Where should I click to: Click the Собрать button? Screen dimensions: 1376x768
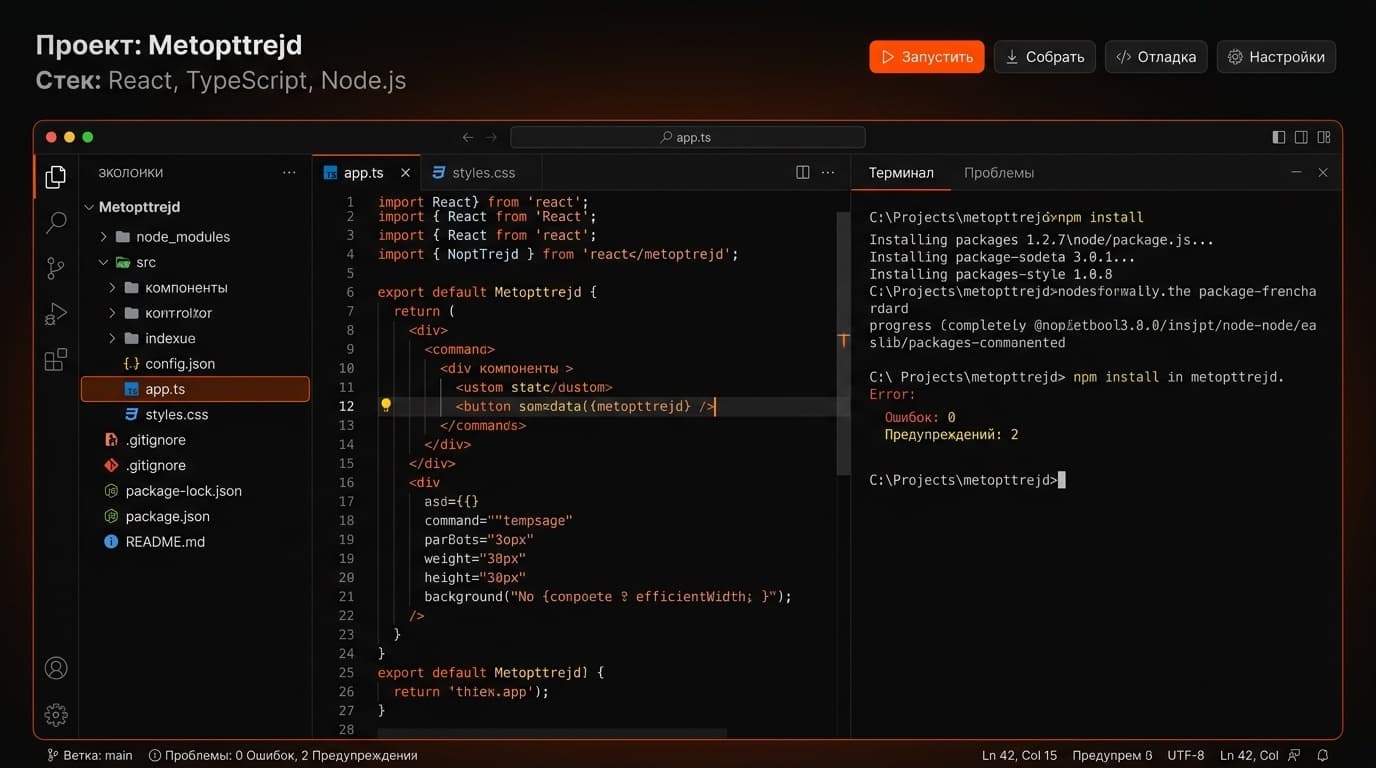1044,57
